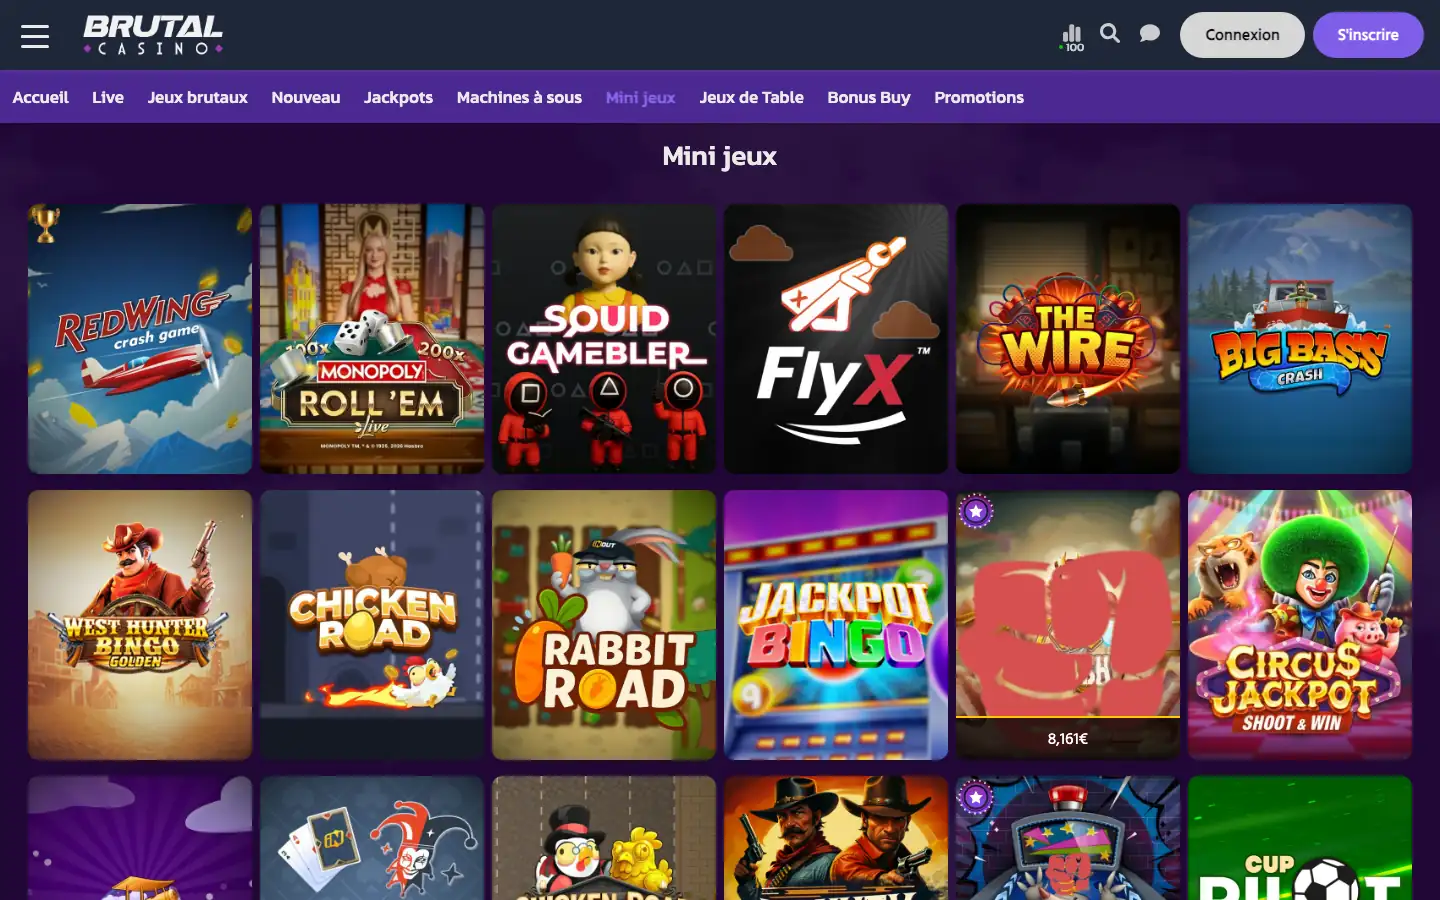Select the Mini jeux tab
Viewport: 1440px width, 900px height.
point(641,97)
